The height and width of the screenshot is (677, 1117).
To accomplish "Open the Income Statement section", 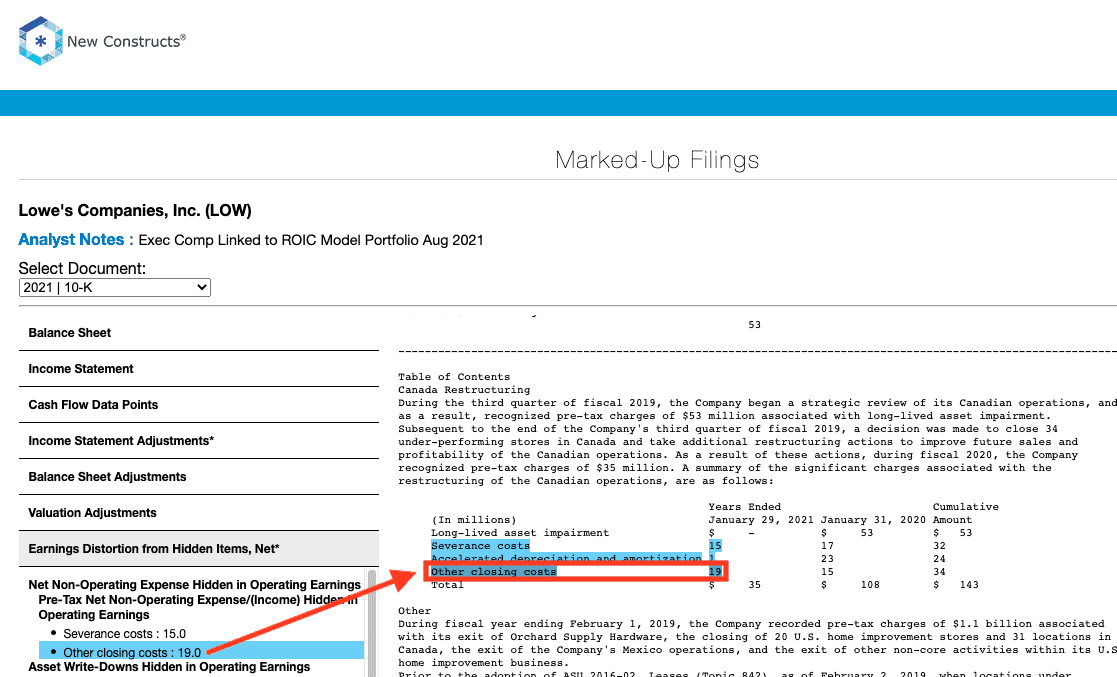I will pos(199,369).
